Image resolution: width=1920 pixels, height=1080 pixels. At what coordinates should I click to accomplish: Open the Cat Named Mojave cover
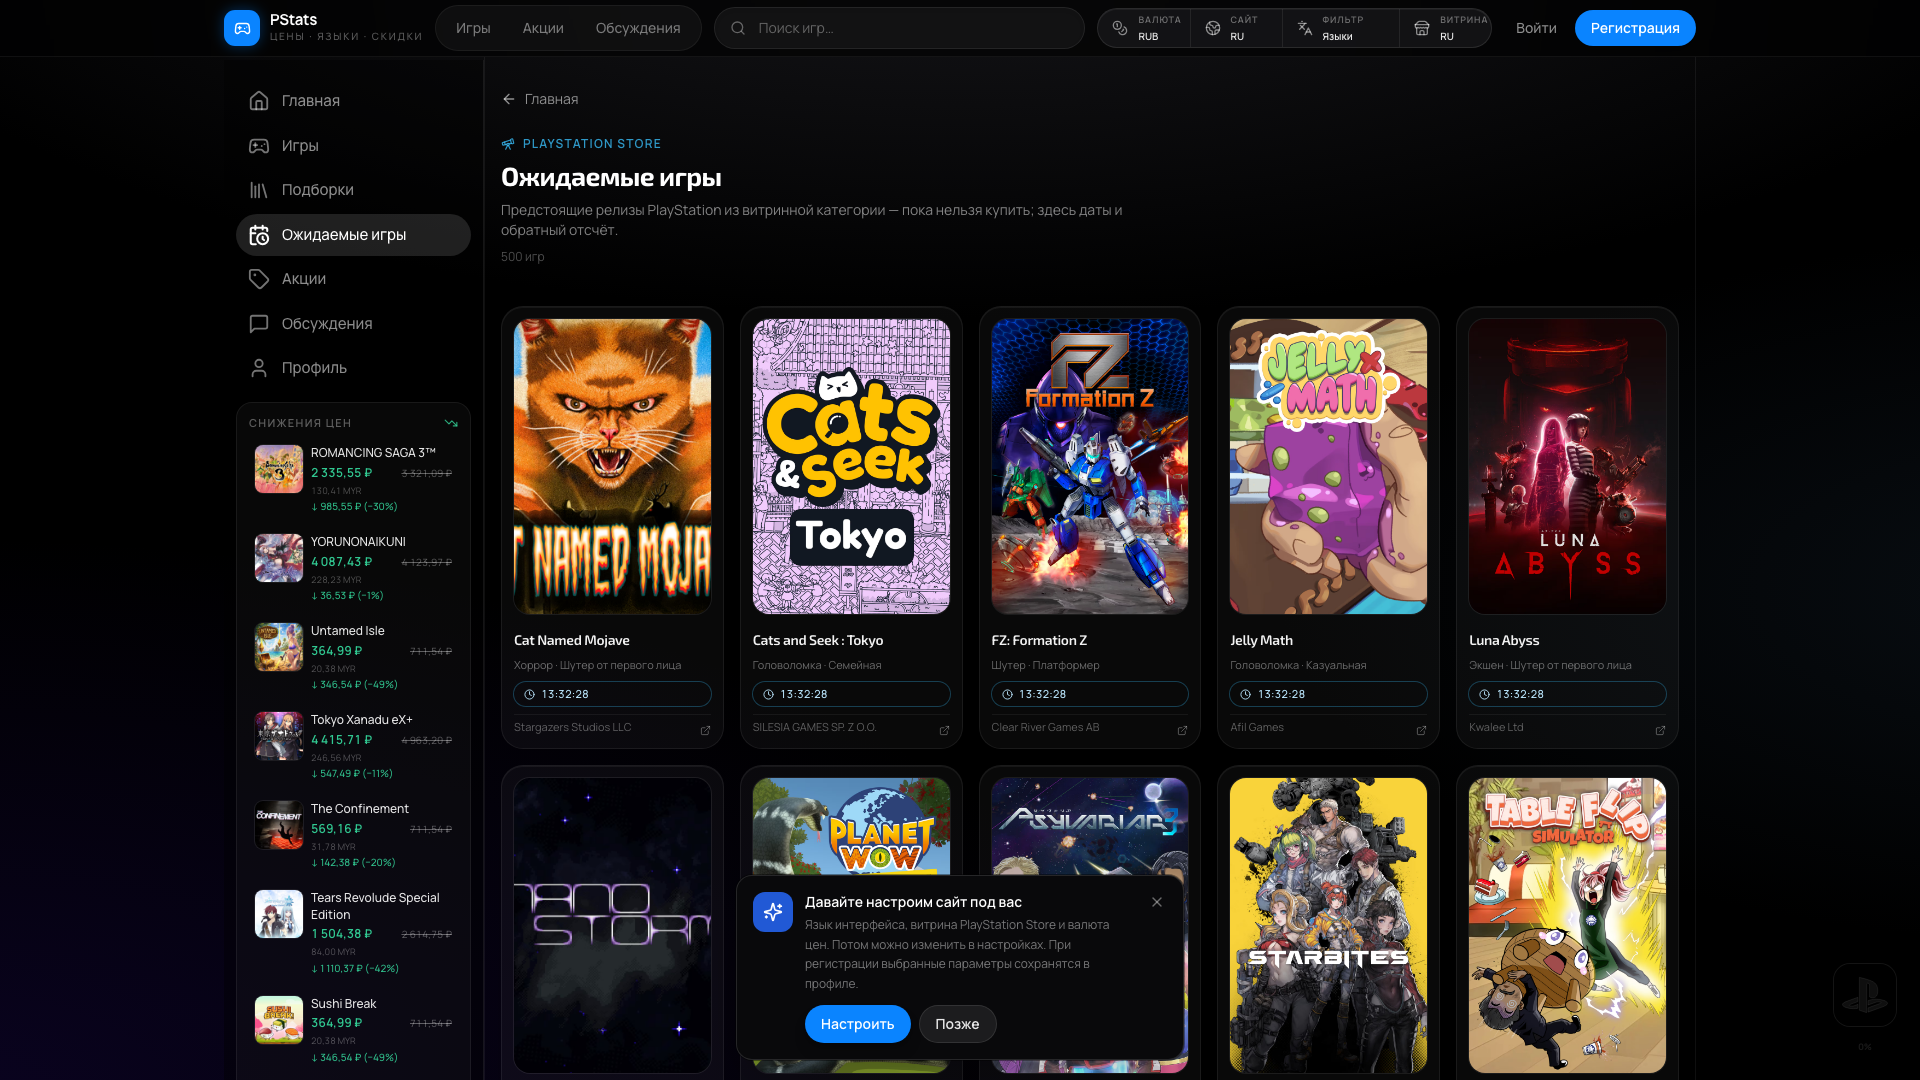pos(612,466)
